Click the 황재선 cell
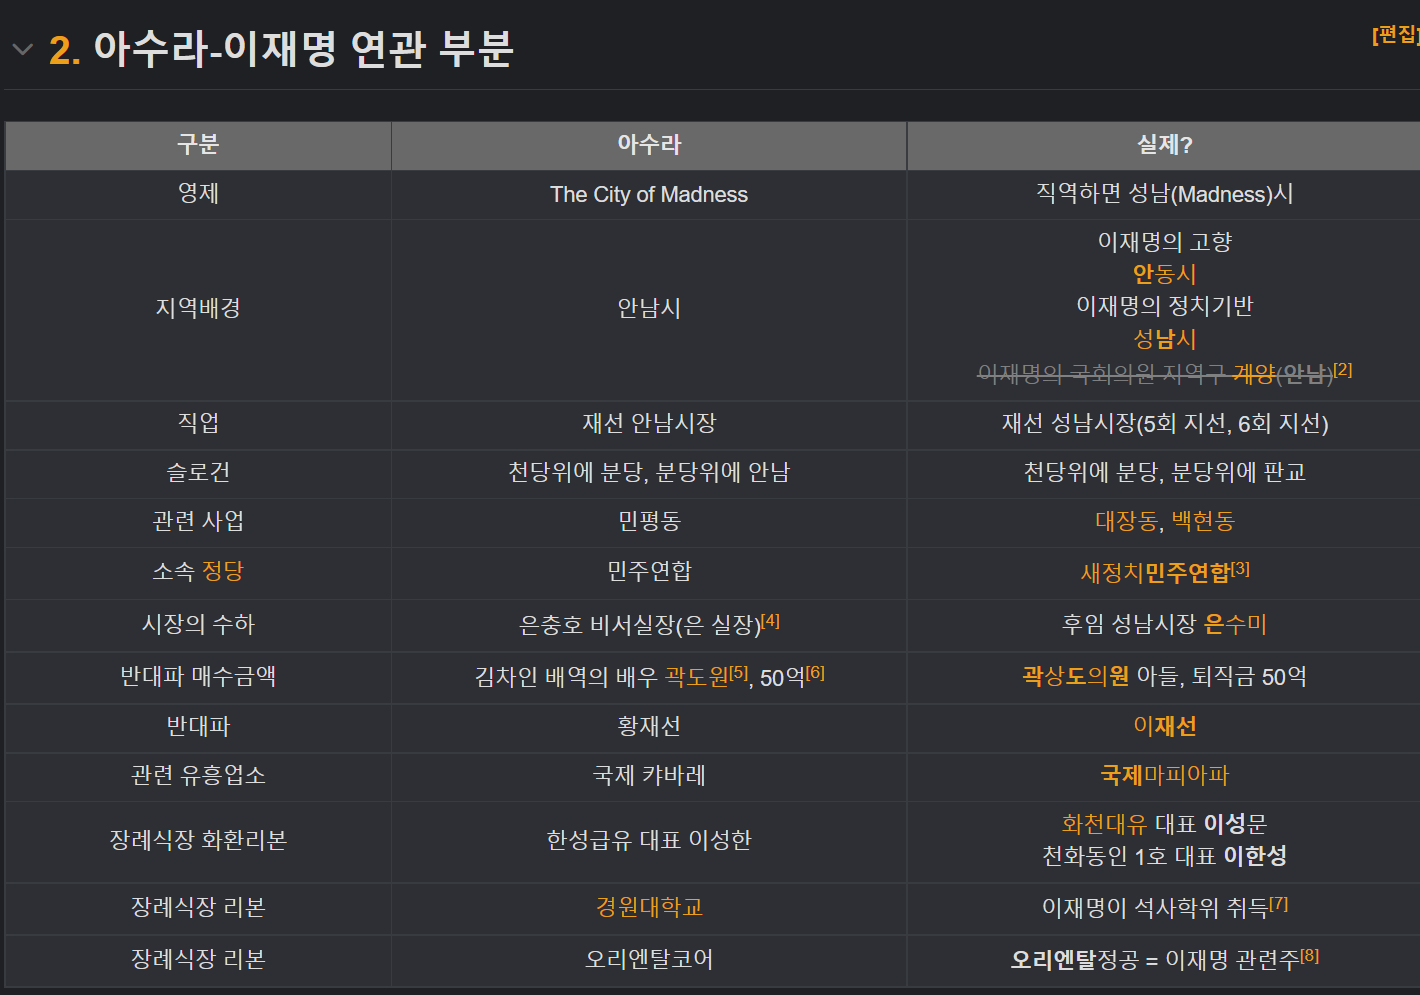 pos(649,727)
